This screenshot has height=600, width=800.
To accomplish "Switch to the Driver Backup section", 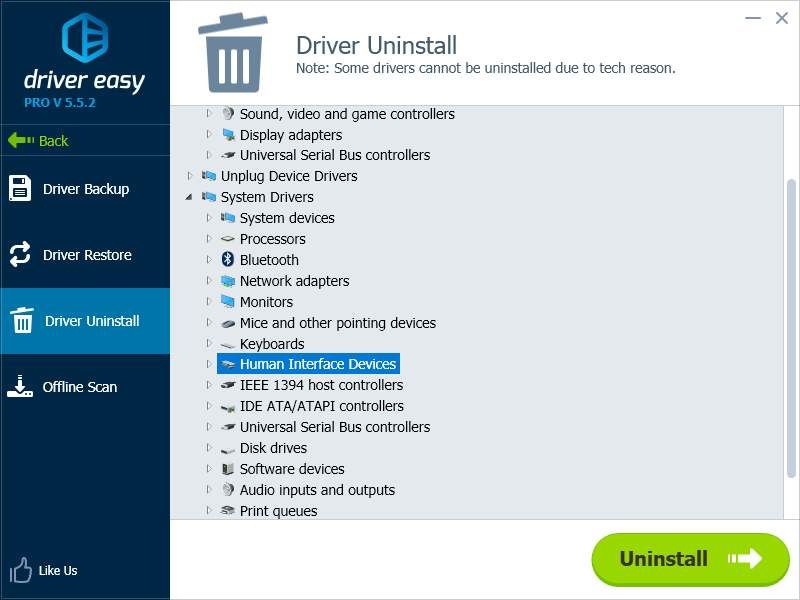I will click(85, 189).
